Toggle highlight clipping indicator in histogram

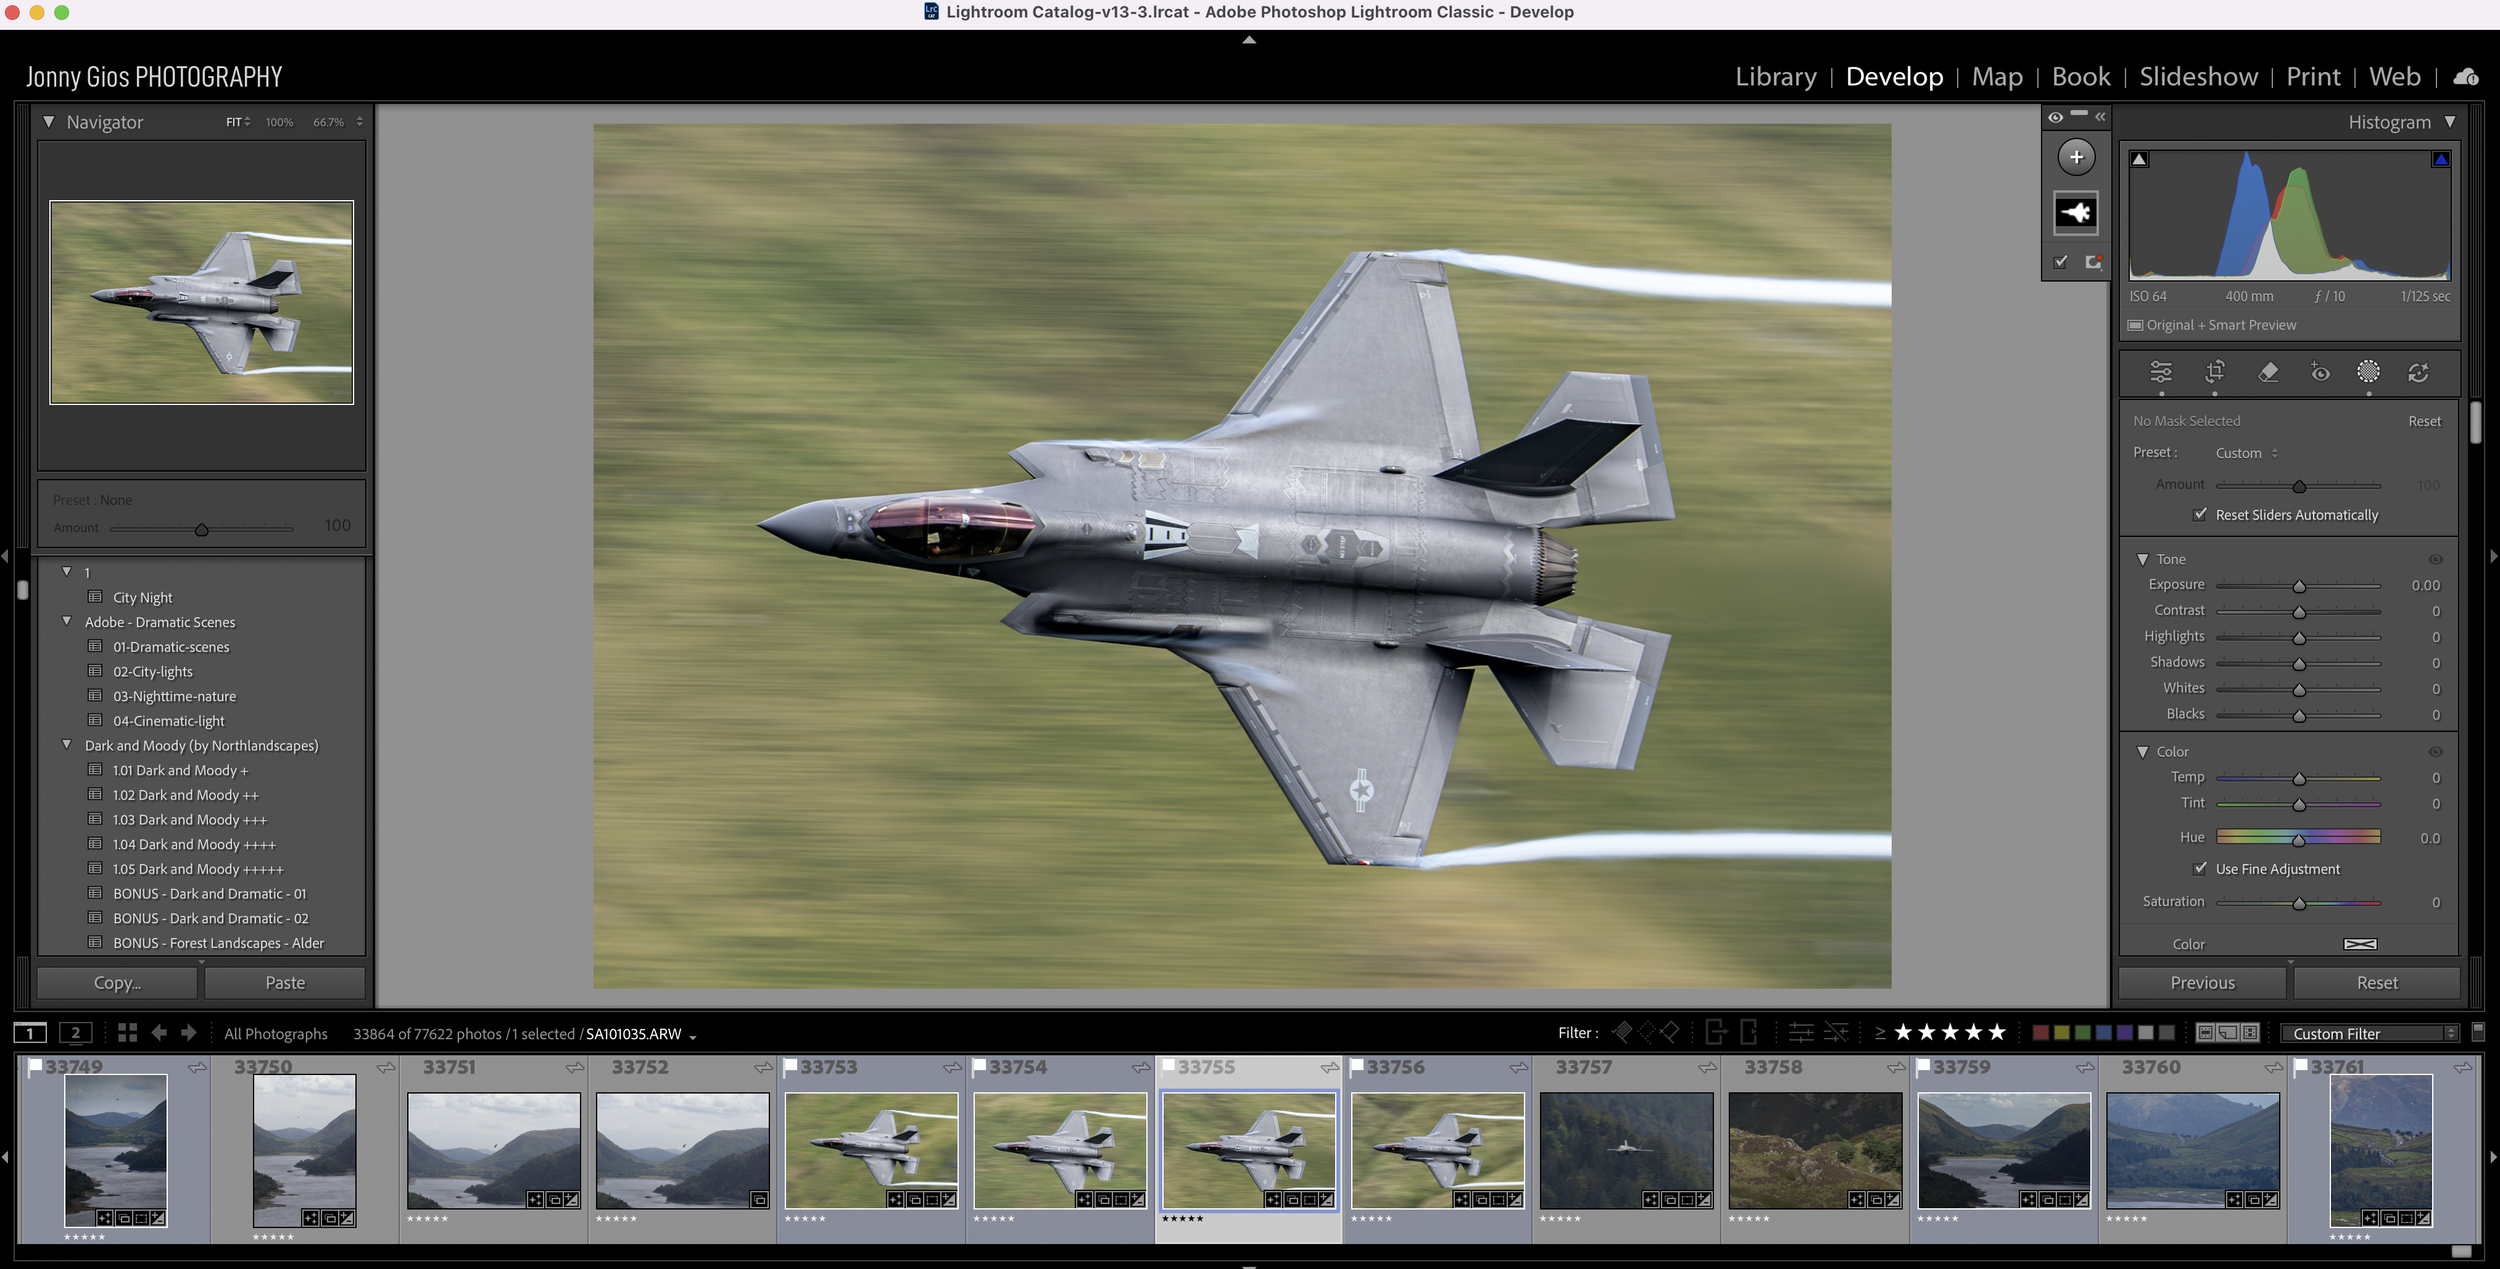coord(2441,159)
